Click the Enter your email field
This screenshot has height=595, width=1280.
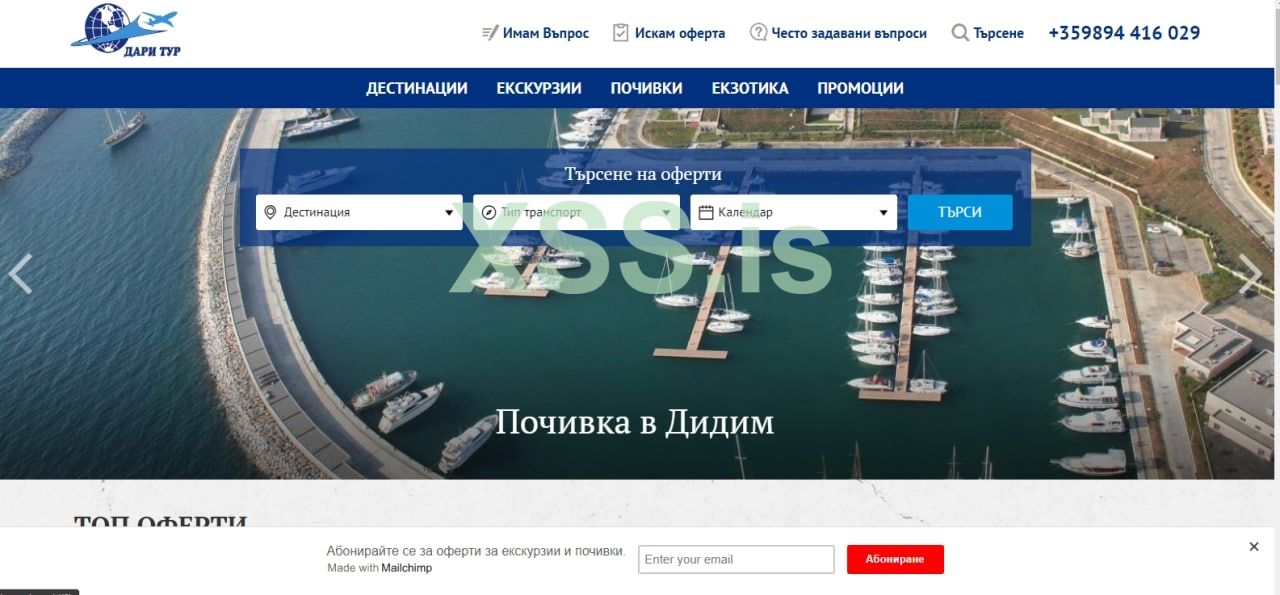click(736, 559)
